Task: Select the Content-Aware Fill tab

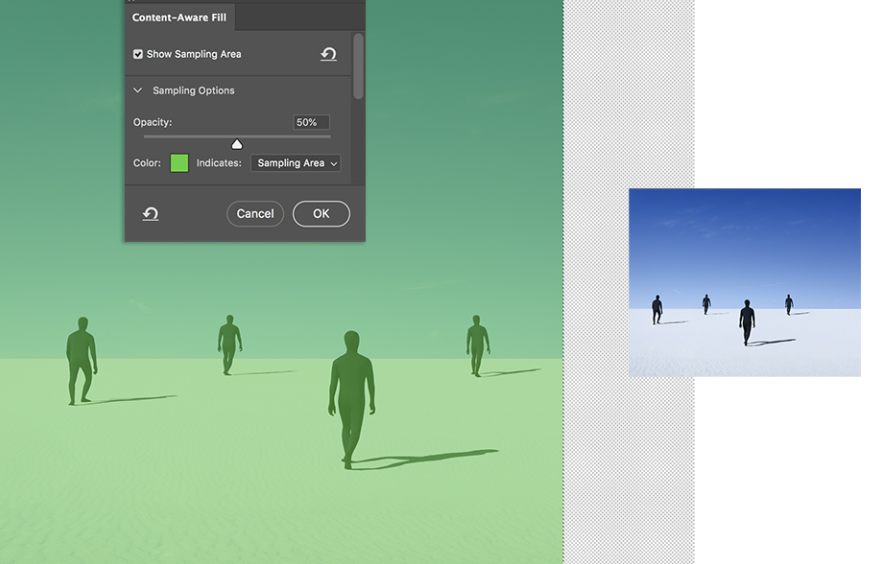Action: 179,17
